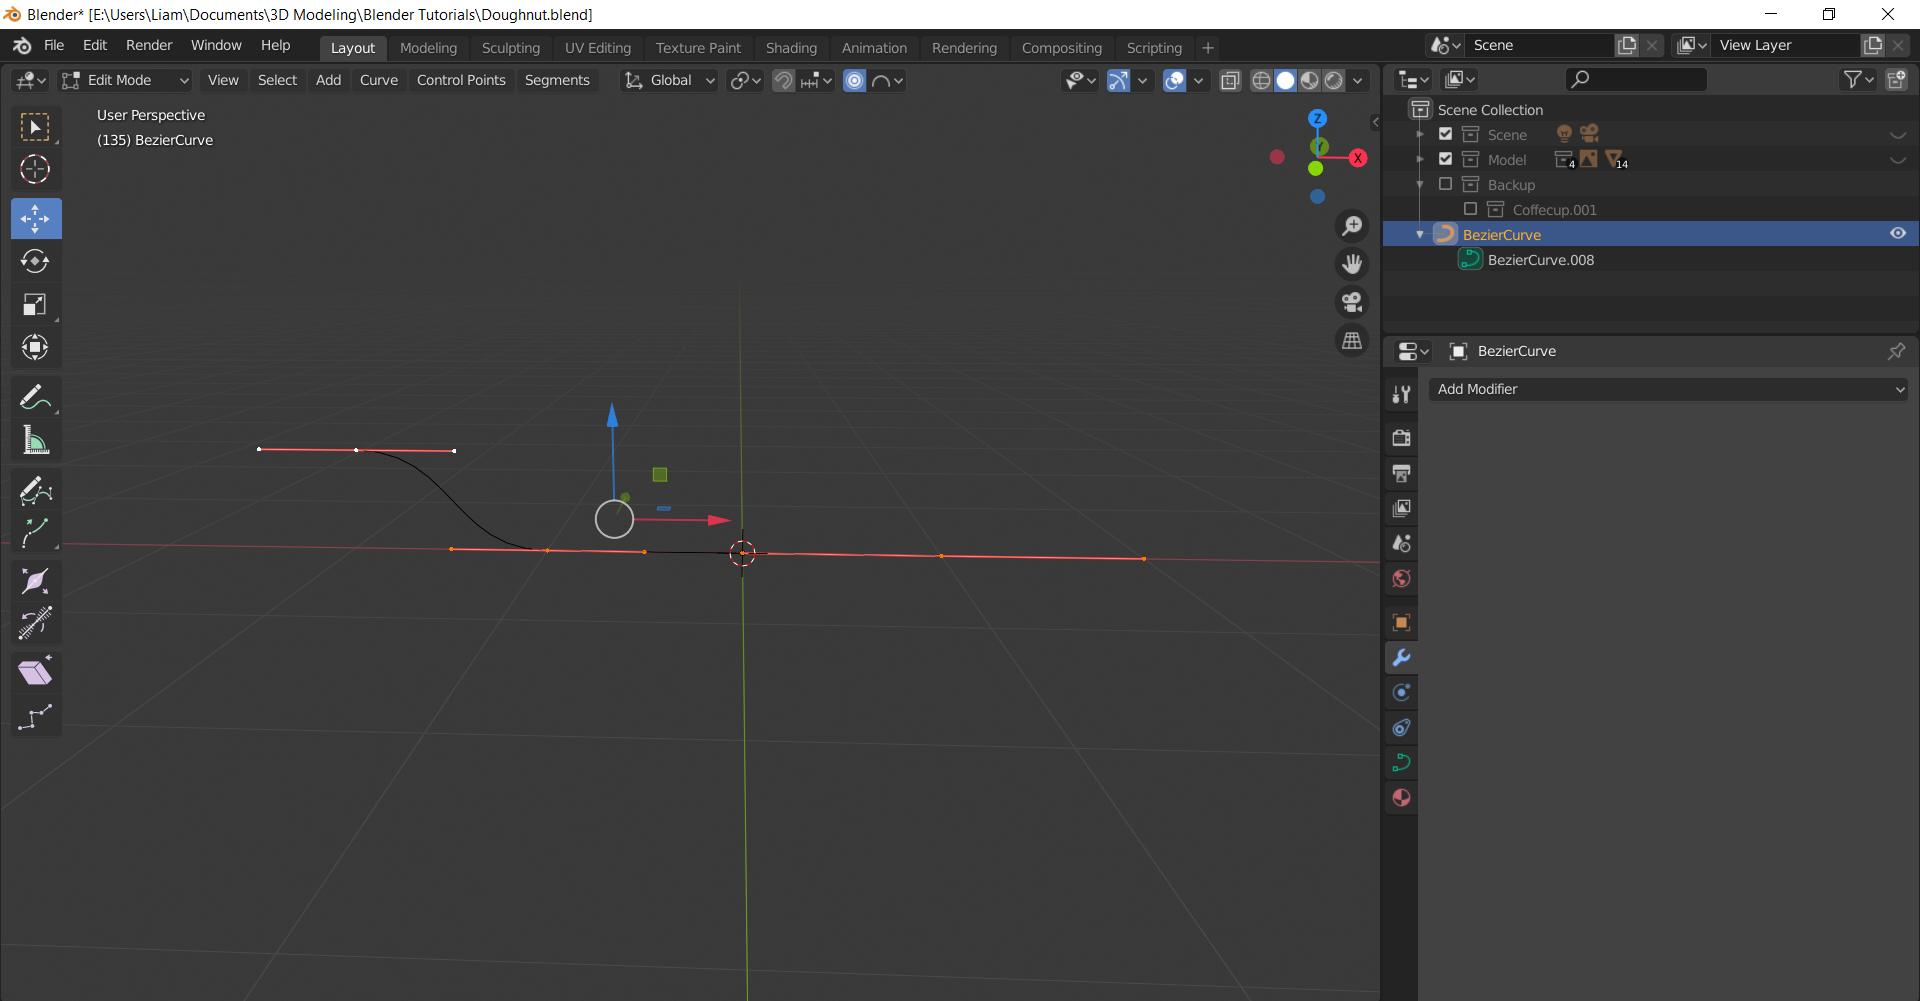
Task: Open the outliner filter dropdown
Action: (1858, 79)
